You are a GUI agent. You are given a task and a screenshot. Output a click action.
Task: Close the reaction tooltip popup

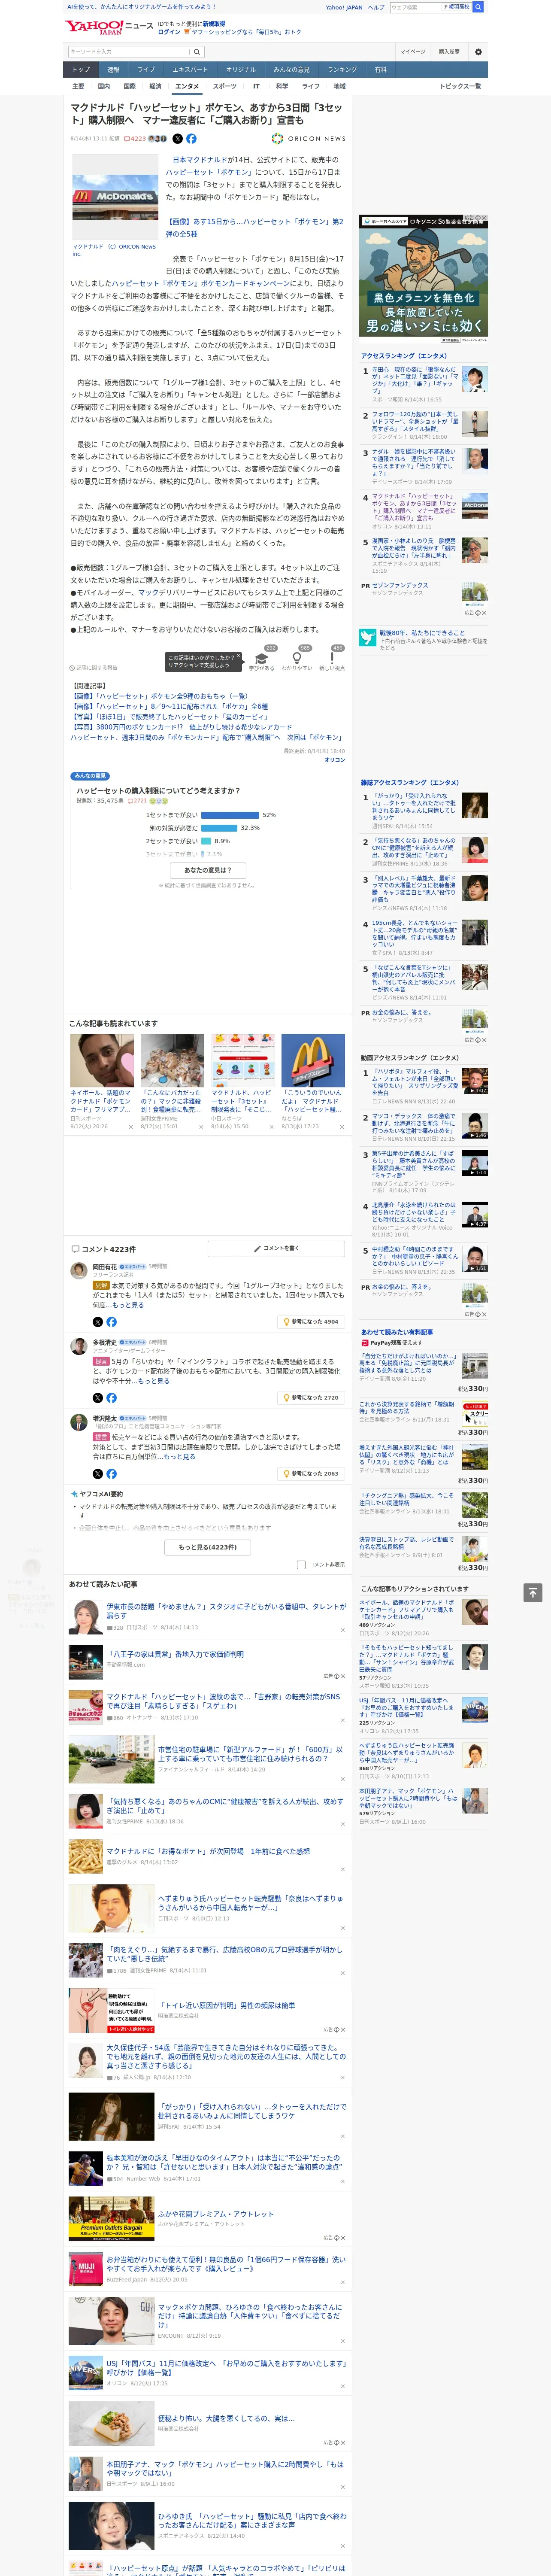click(238, 657)
